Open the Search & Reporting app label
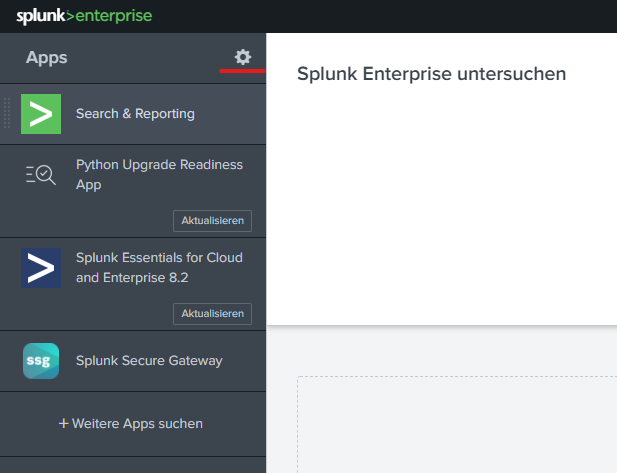 [135, 114]
